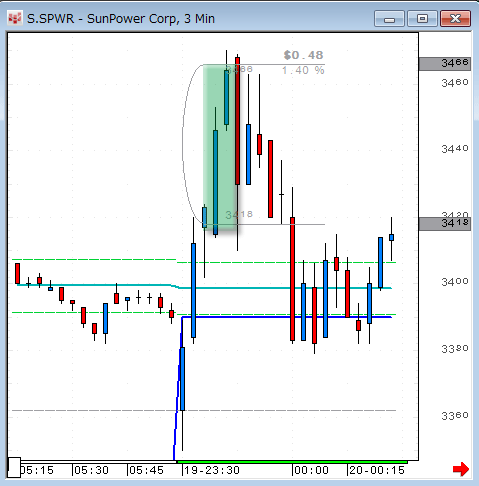Click the green shaded measurement rectangle

pyautogui.click(x=220, y=147)
